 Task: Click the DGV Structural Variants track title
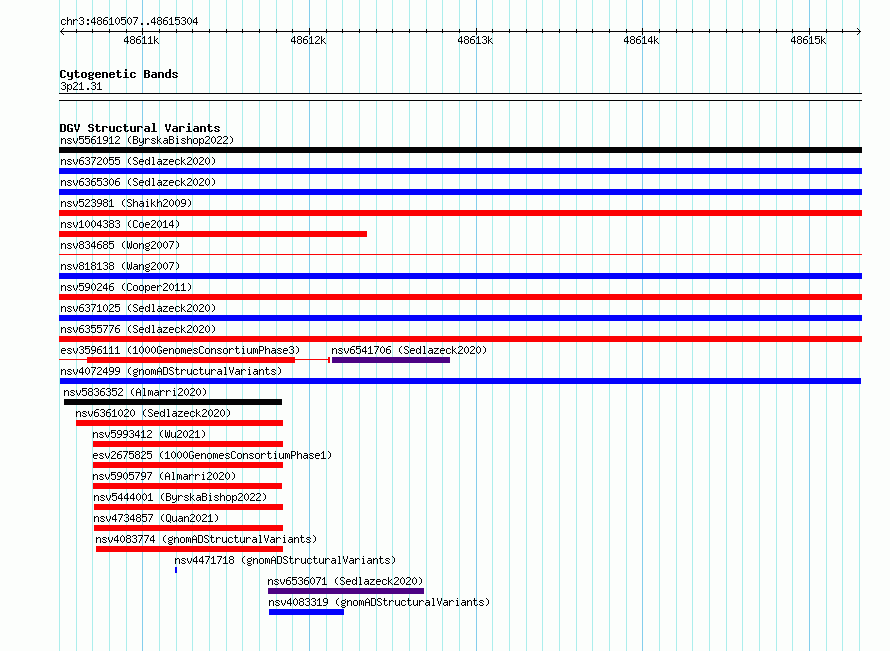pyautogui.click(x=140, y=128)
